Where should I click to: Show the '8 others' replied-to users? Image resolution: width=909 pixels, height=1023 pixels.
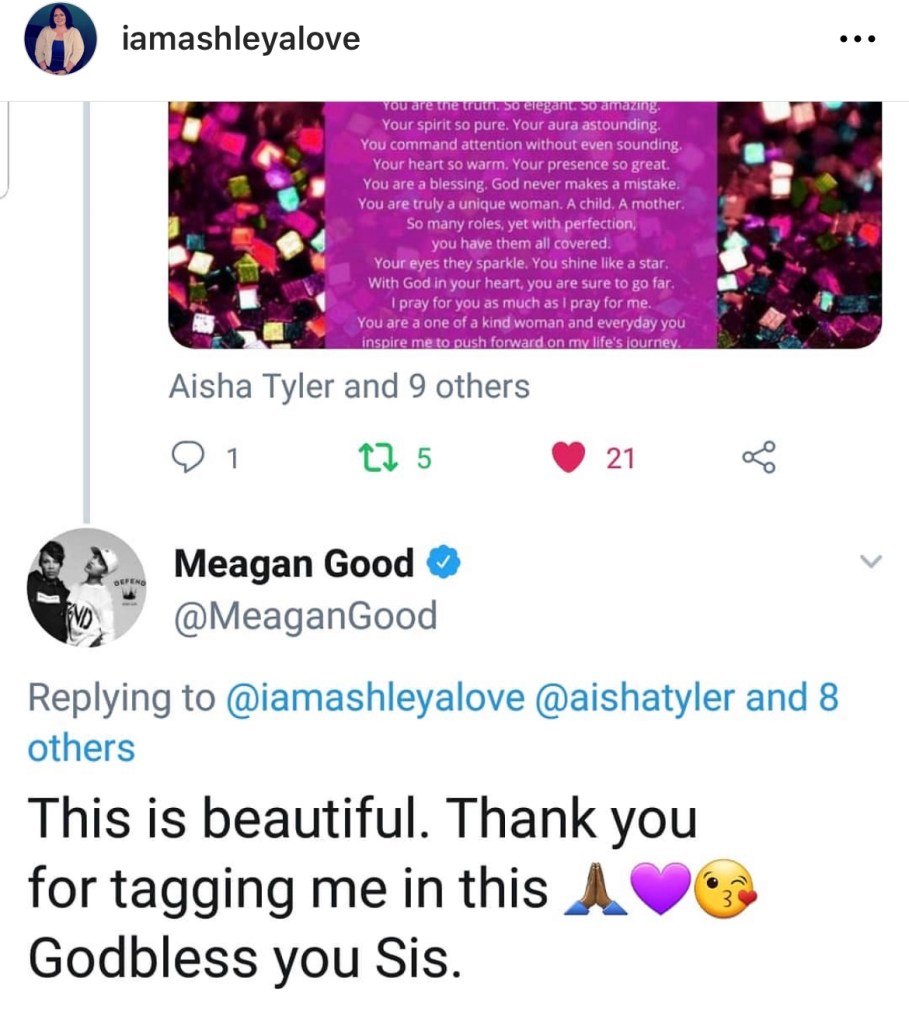[x=80, y=748]
